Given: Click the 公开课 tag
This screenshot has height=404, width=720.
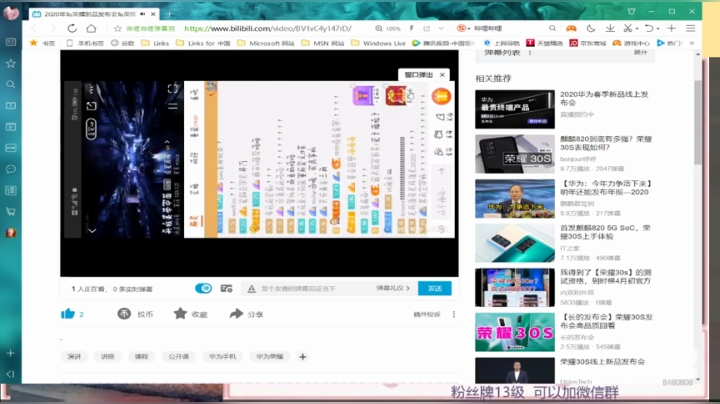Looking at the screenshot, I should (178, 357).
